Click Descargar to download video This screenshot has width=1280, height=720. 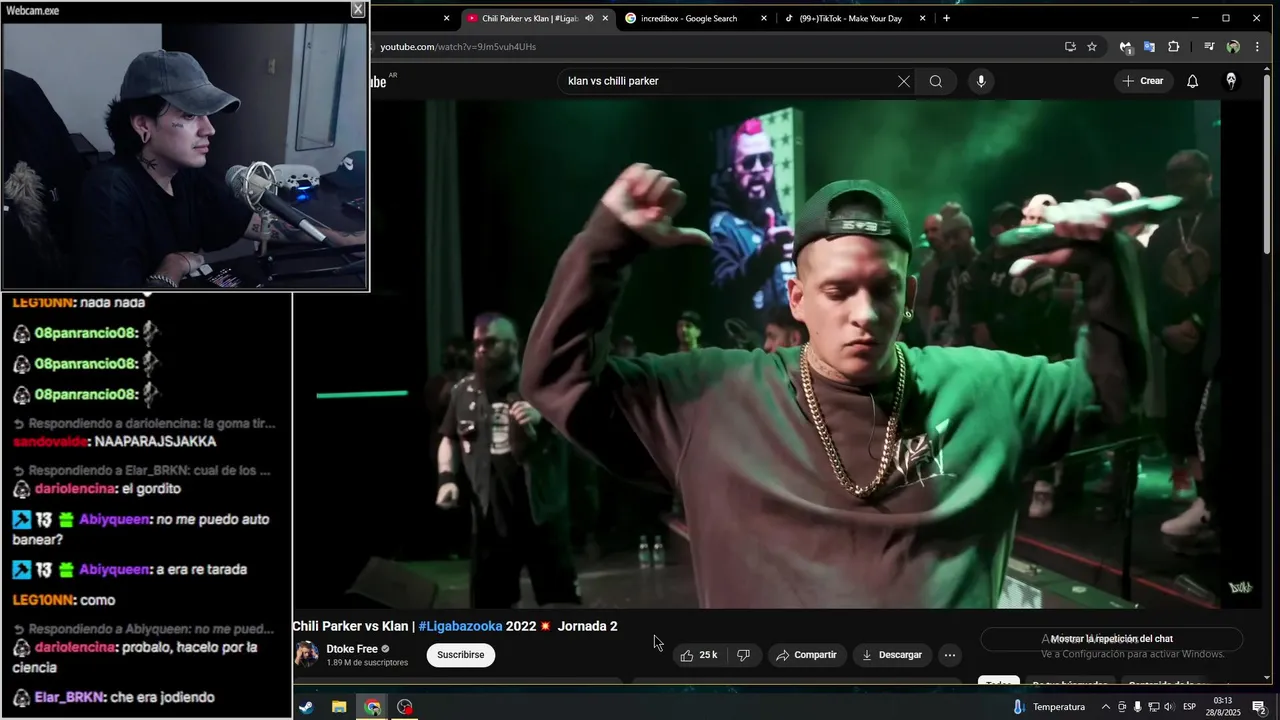(891, 655)
